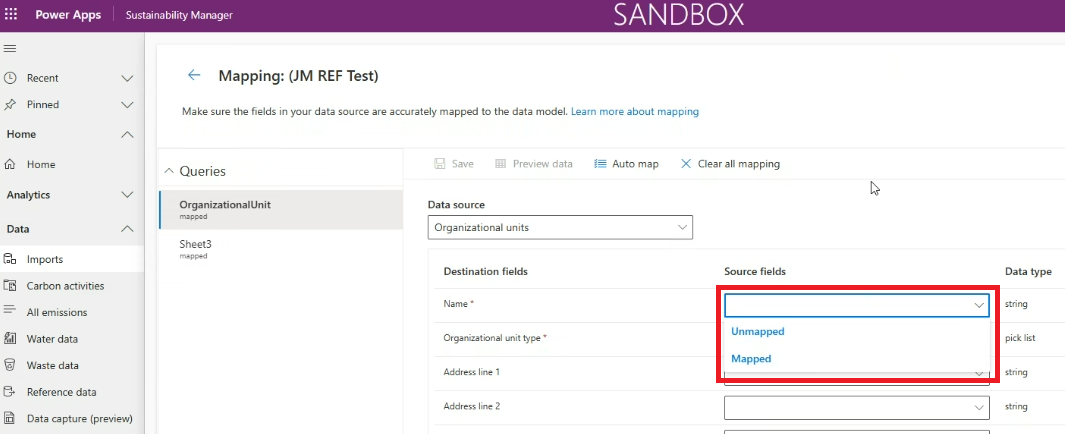This screenshot has height=434, width=1065.
Task: Expand the Pinned section chevron
Action: (127, 105)
